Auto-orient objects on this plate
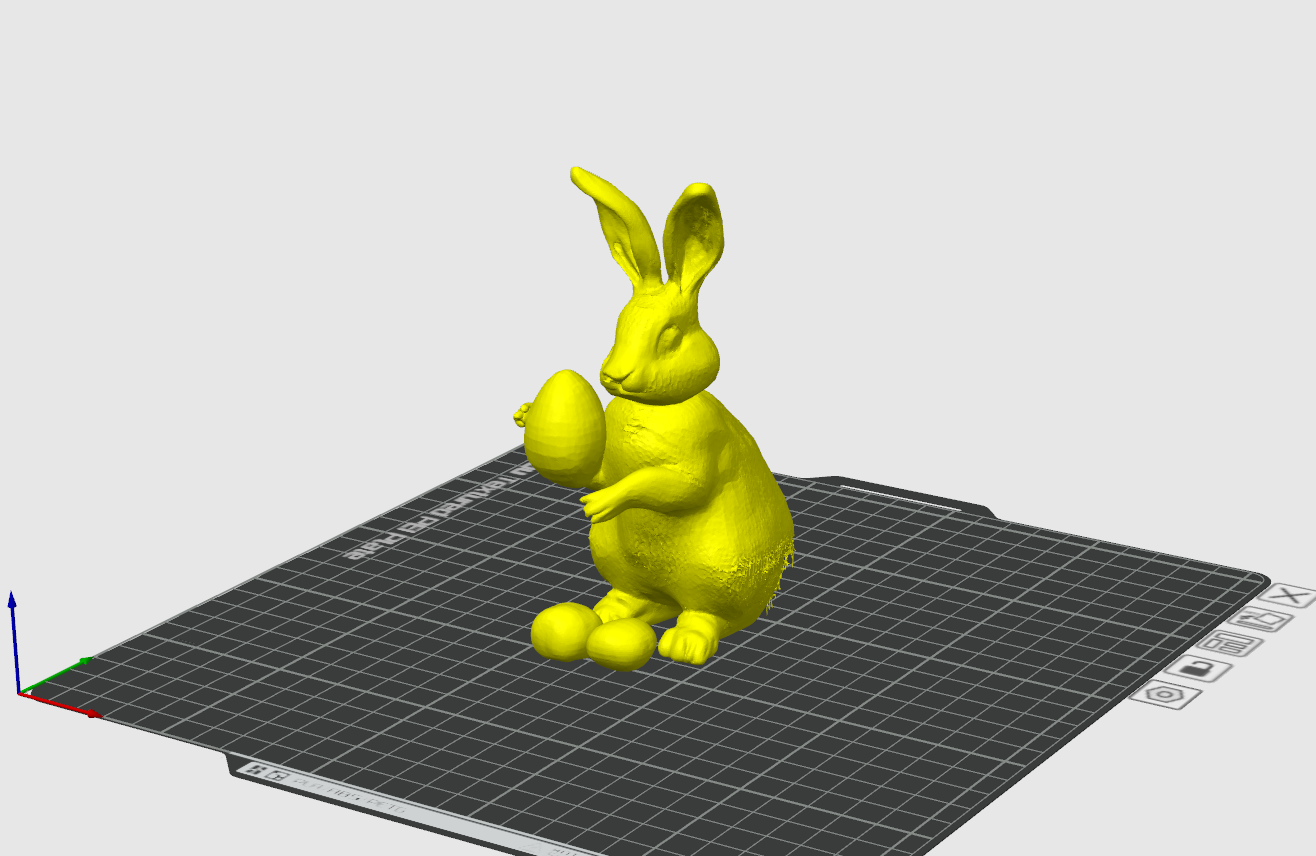1316x856 pixels. click(1261, 620)
